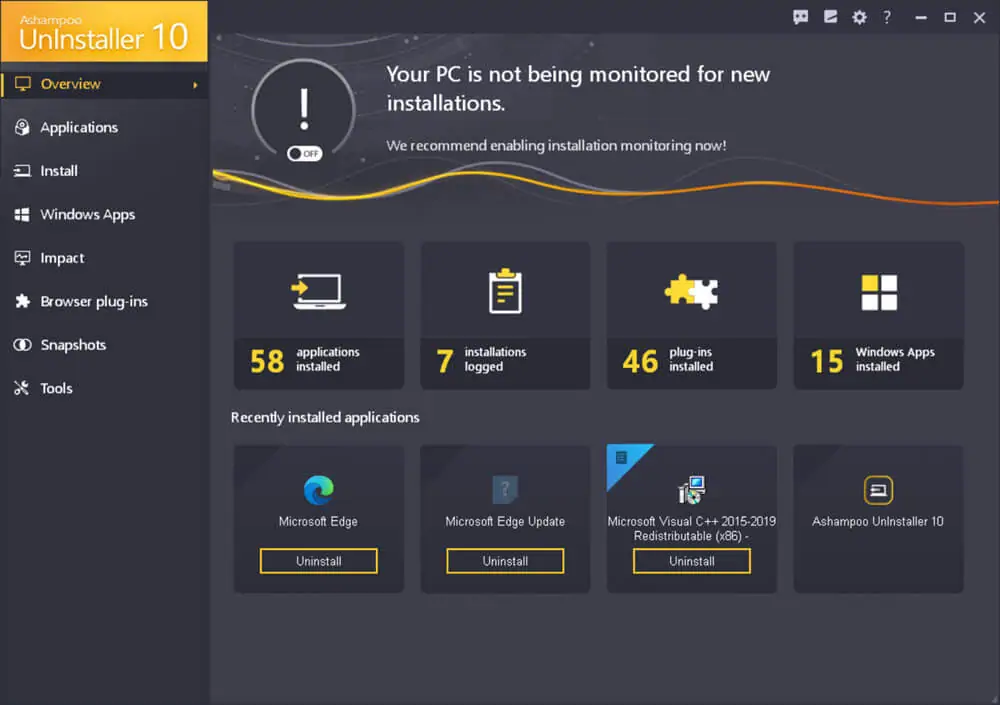Click the laptop install icon on applications card
The height and width of the screenshot is (705, 1000).
click(318, 292)
